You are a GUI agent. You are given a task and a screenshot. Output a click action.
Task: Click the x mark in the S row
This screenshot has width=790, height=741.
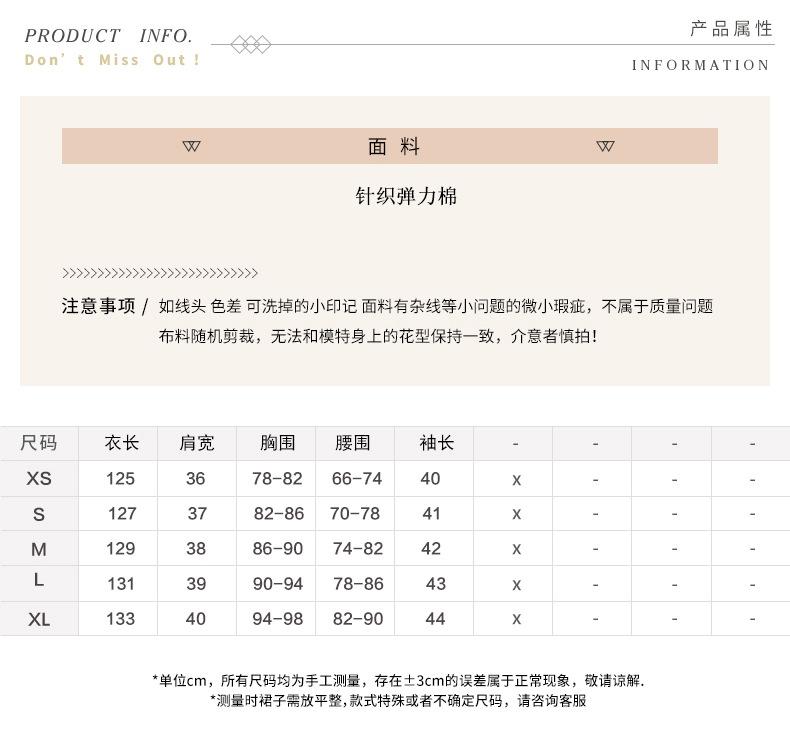tap(516, 514)
